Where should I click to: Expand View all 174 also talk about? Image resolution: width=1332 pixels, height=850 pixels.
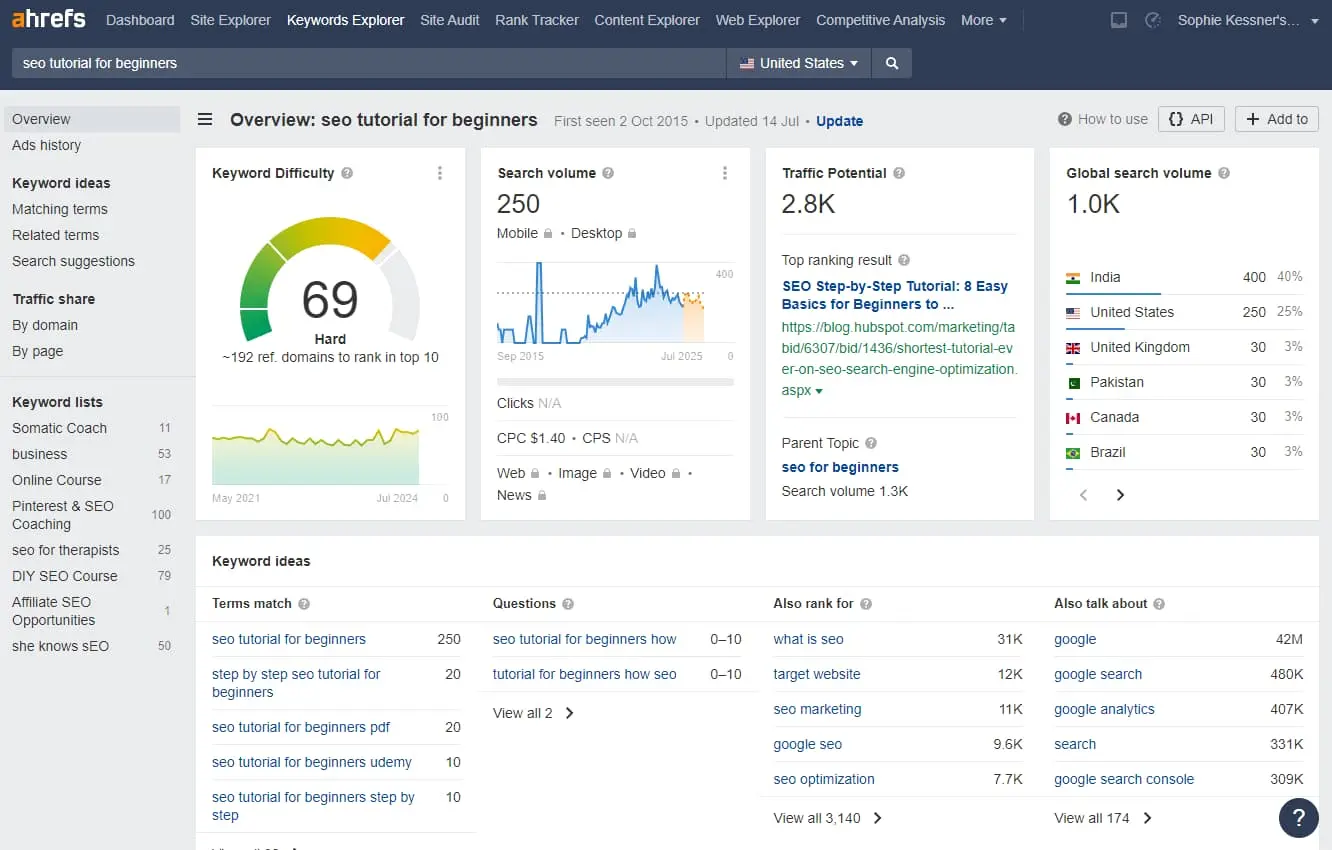(x=1103, y=818)
